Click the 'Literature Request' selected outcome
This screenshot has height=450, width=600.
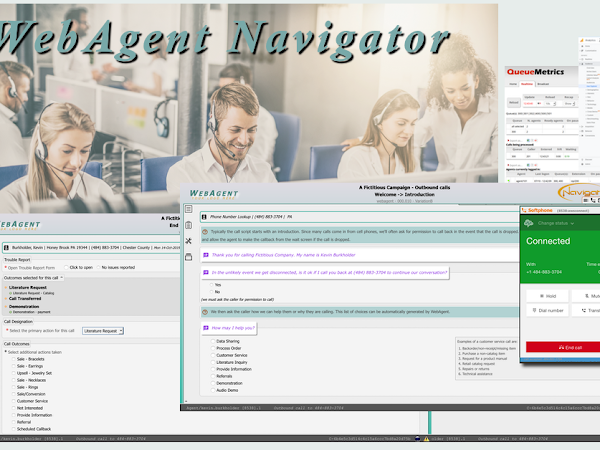28,287
